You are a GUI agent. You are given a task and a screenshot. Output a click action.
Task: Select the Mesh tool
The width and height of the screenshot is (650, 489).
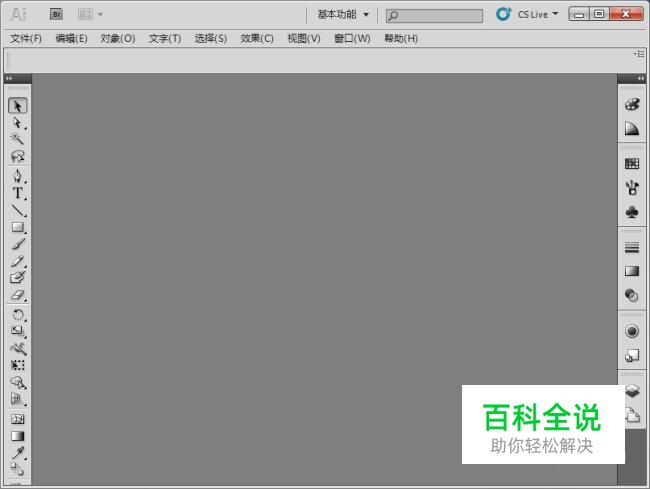point(17,419)
